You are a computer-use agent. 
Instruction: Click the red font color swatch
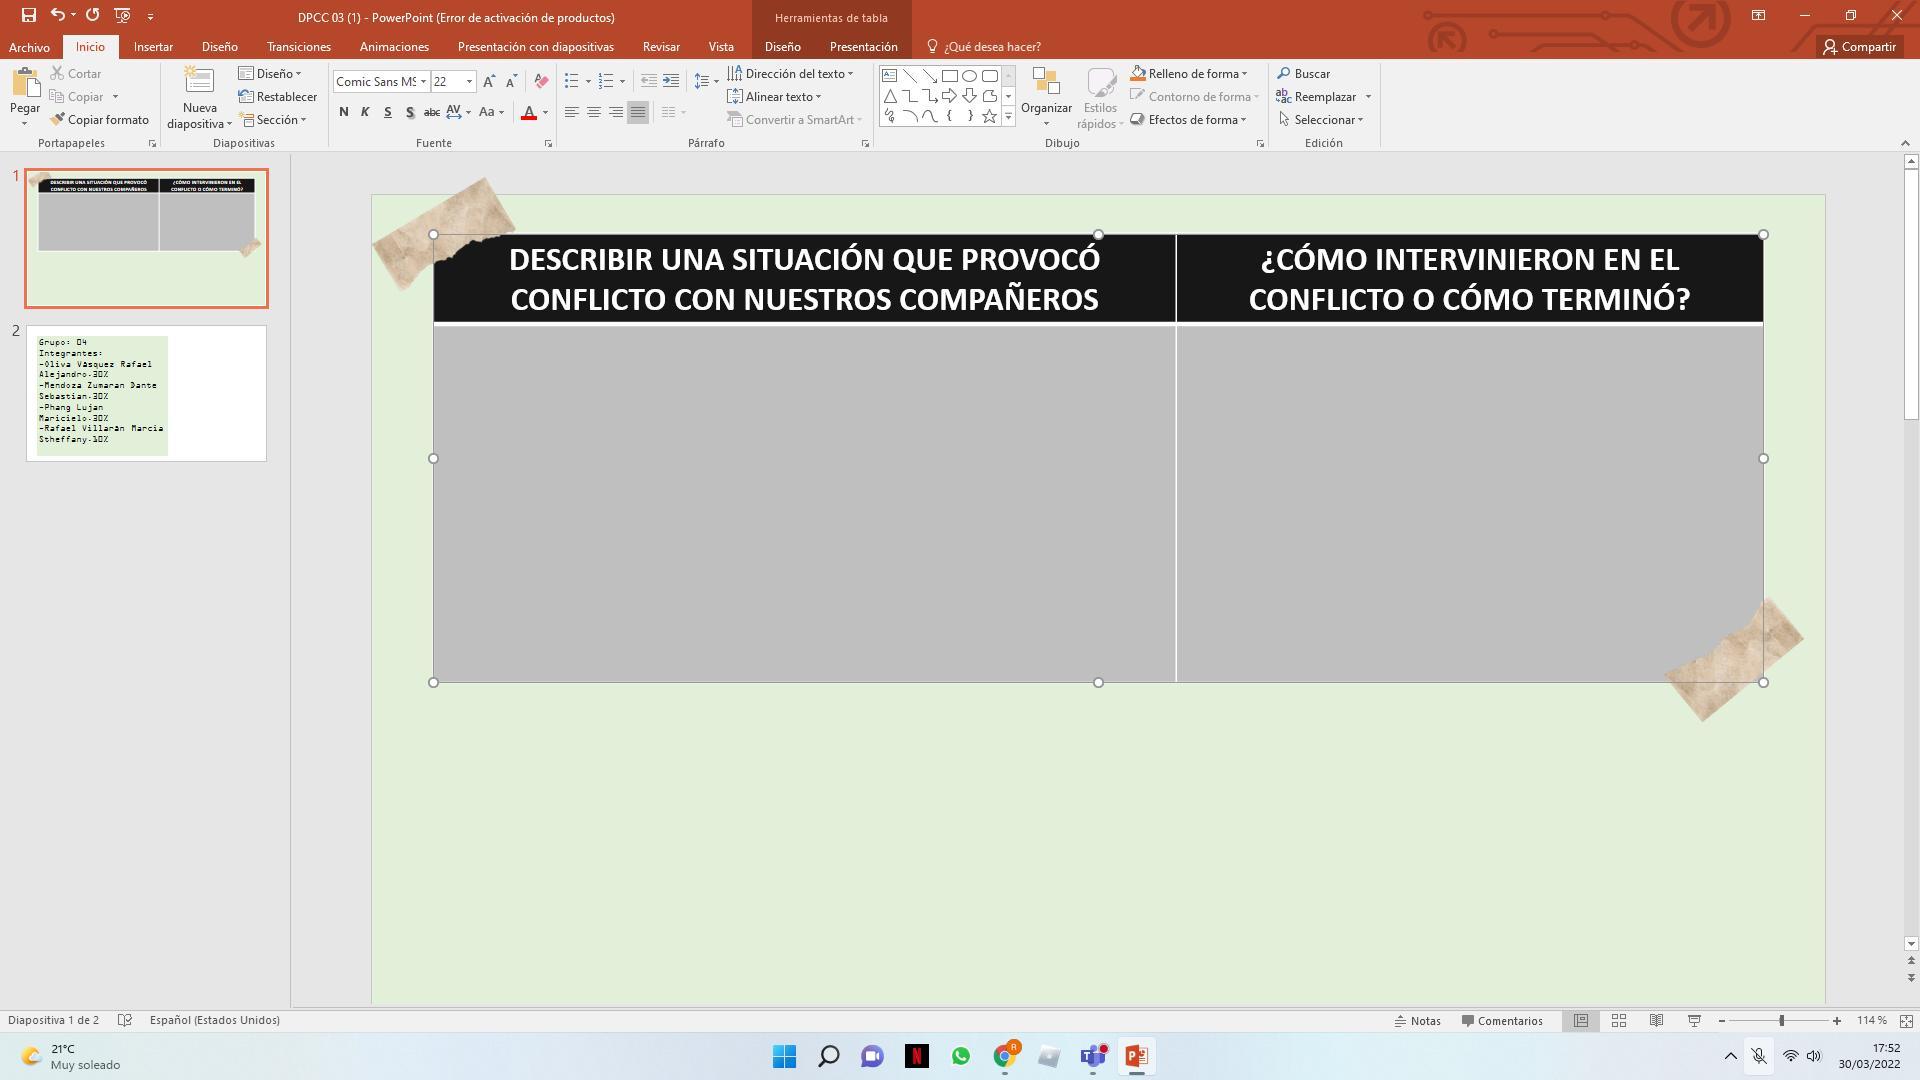coord(529,113)
